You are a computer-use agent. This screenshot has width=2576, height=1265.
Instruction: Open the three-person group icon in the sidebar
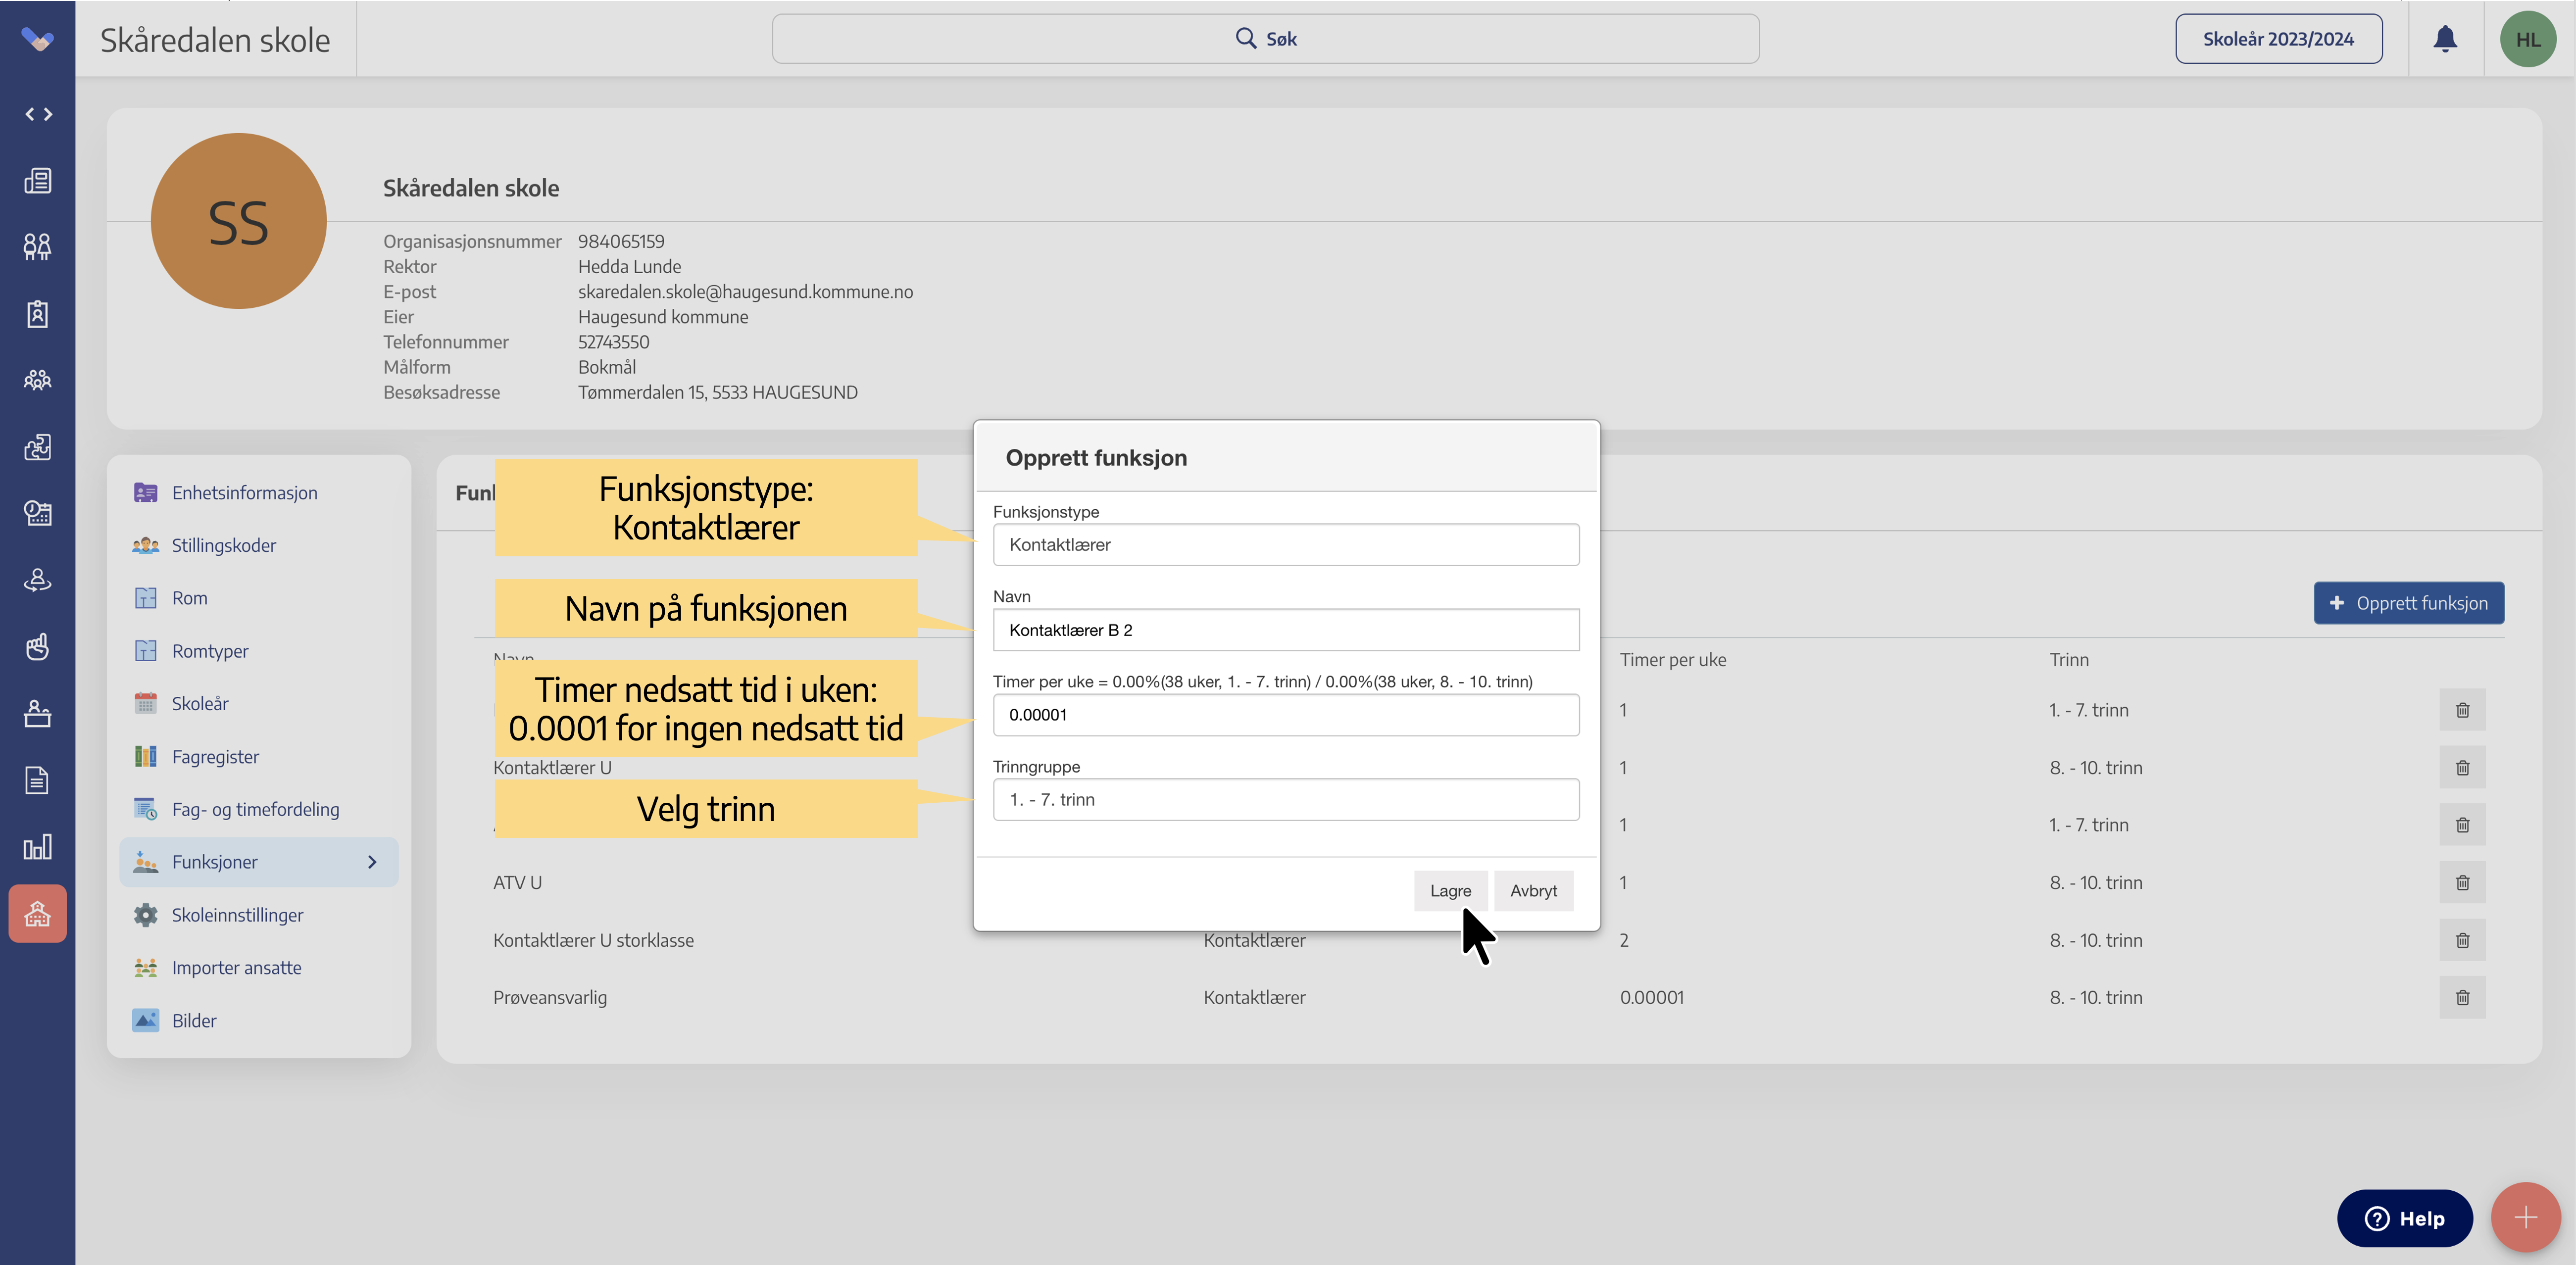click(x=38, y=380)
